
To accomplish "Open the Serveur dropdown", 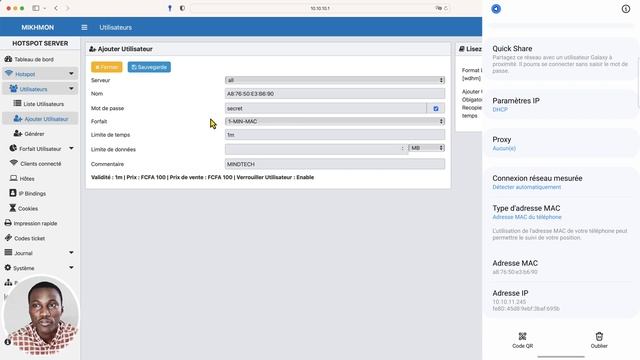I will (x=335, y=80).
